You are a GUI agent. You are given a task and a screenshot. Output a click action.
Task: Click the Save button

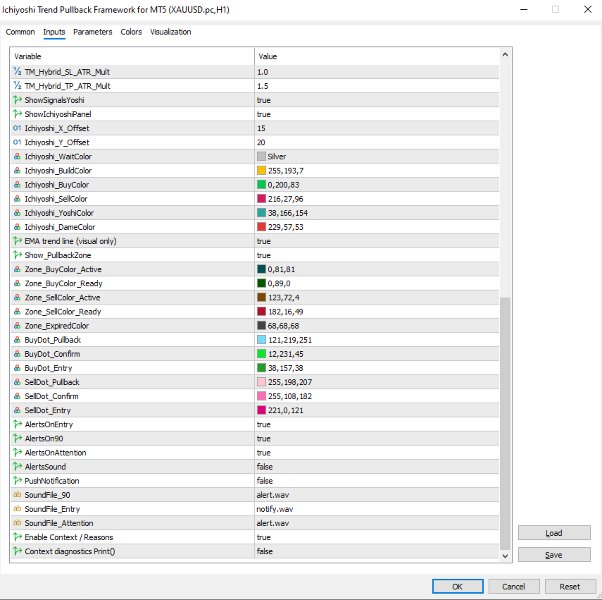554,555
